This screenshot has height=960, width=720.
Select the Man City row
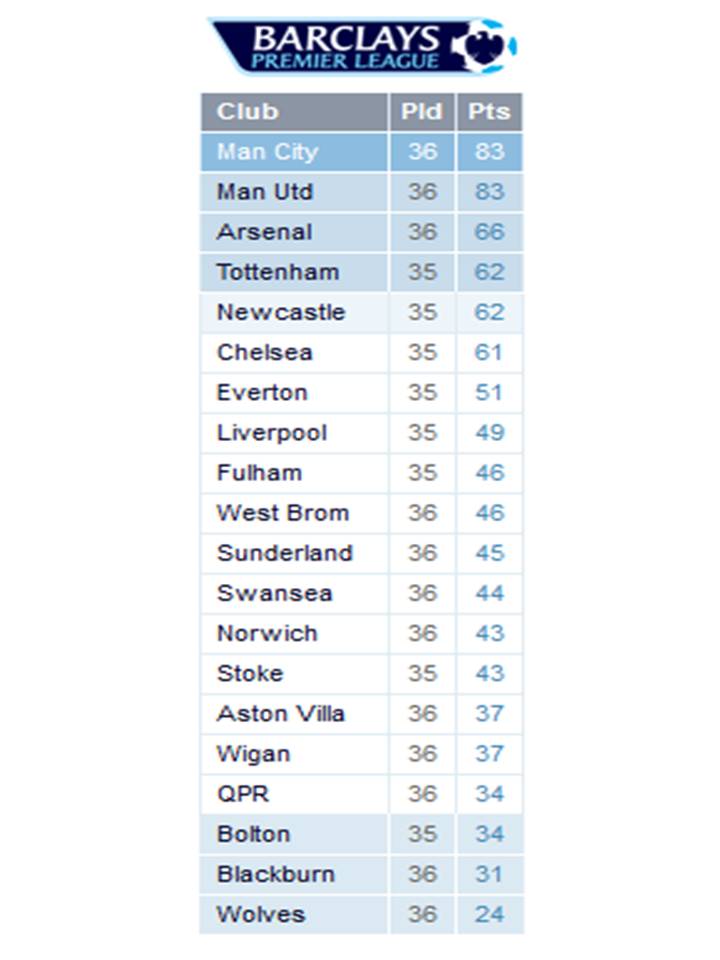coord(267,152)
